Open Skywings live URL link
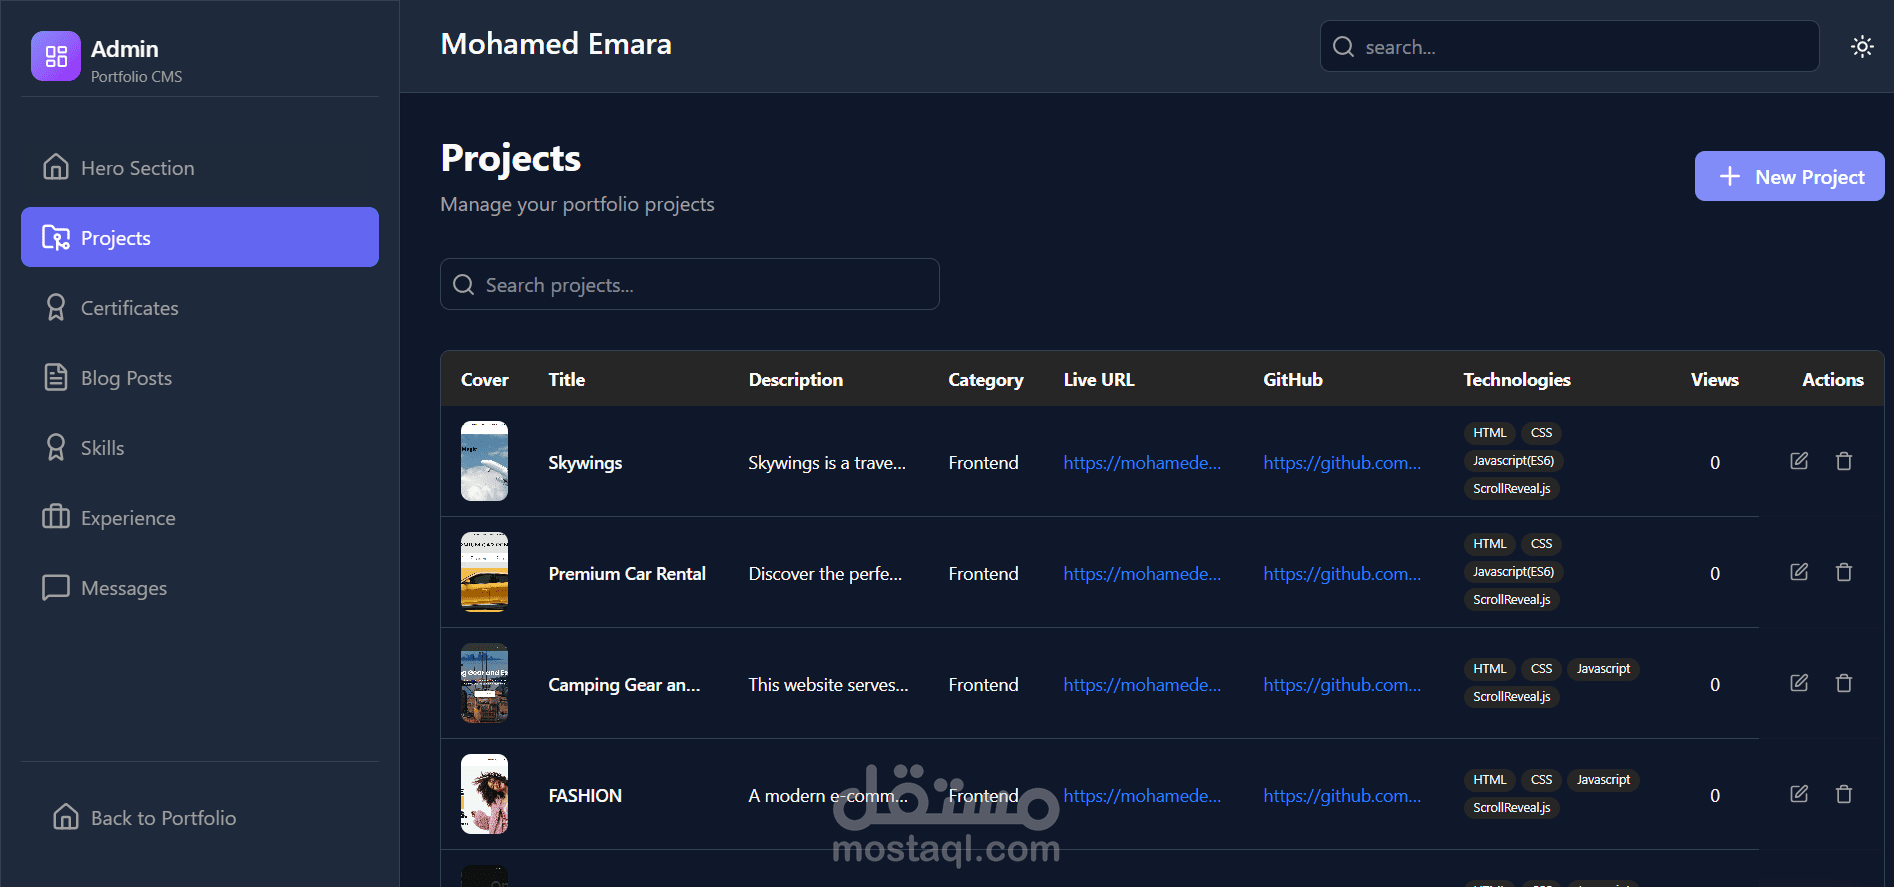Viewport: 1894px width, 887px height. pyautogui.click(x=1142, y=463)
